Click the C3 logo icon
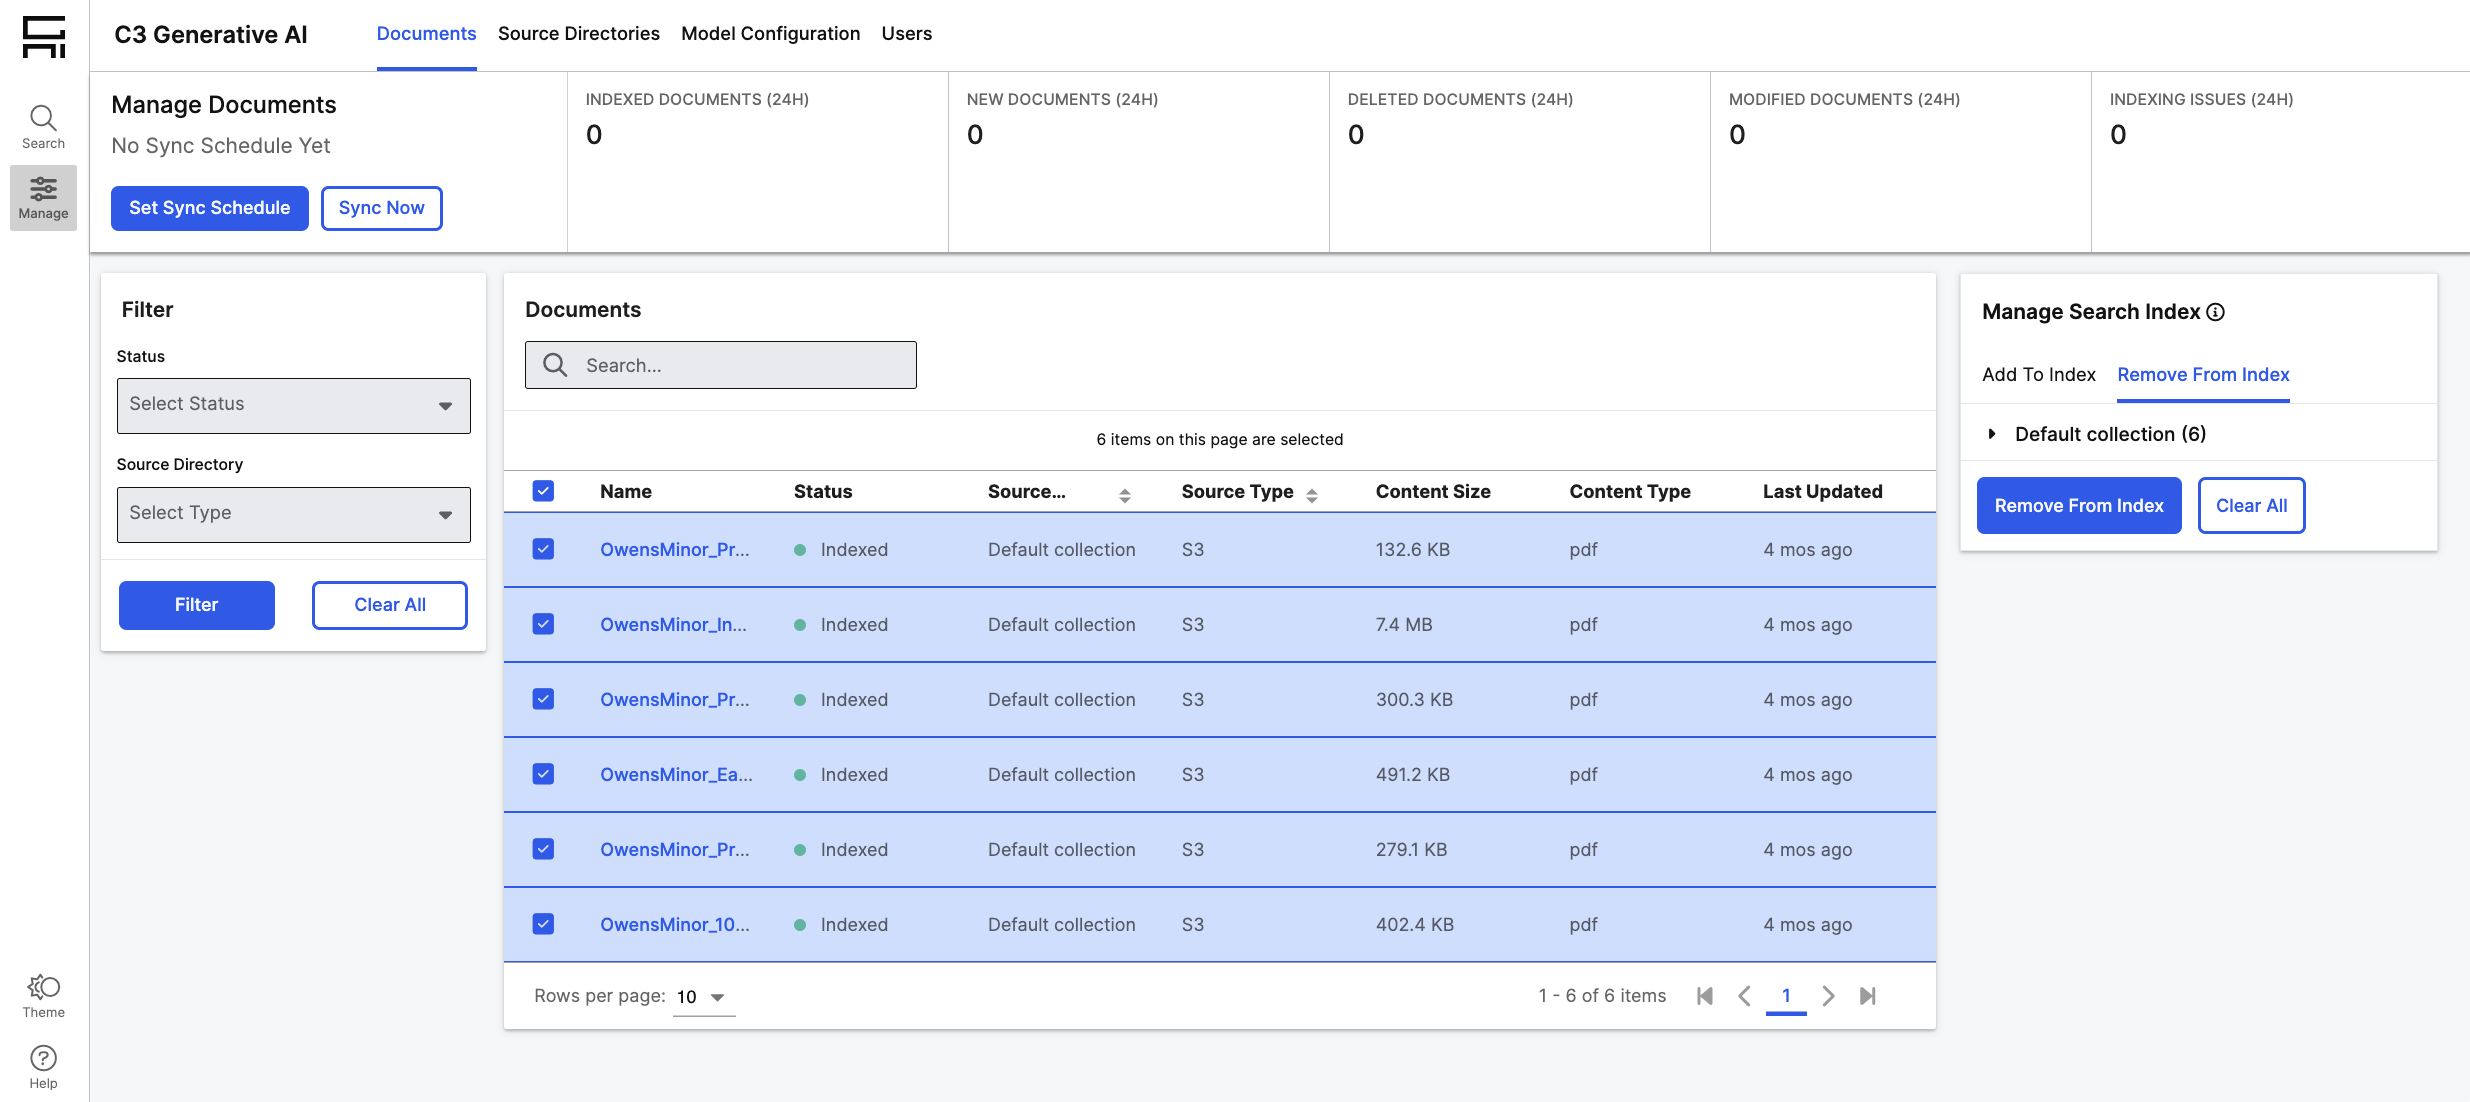 (43, 36)
